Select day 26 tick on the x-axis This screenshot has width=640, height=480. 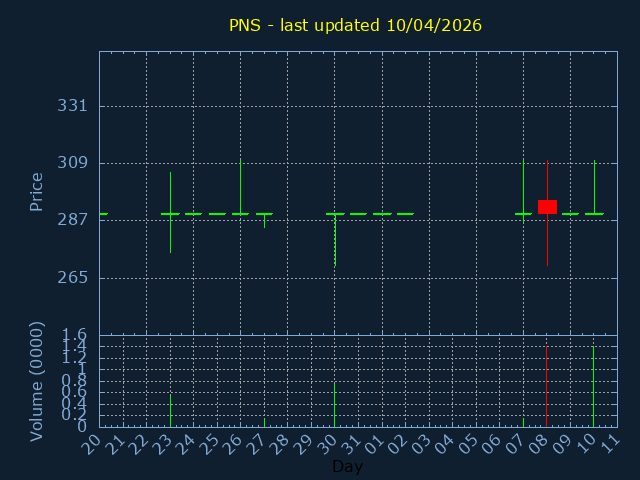(x=233, y=443)
